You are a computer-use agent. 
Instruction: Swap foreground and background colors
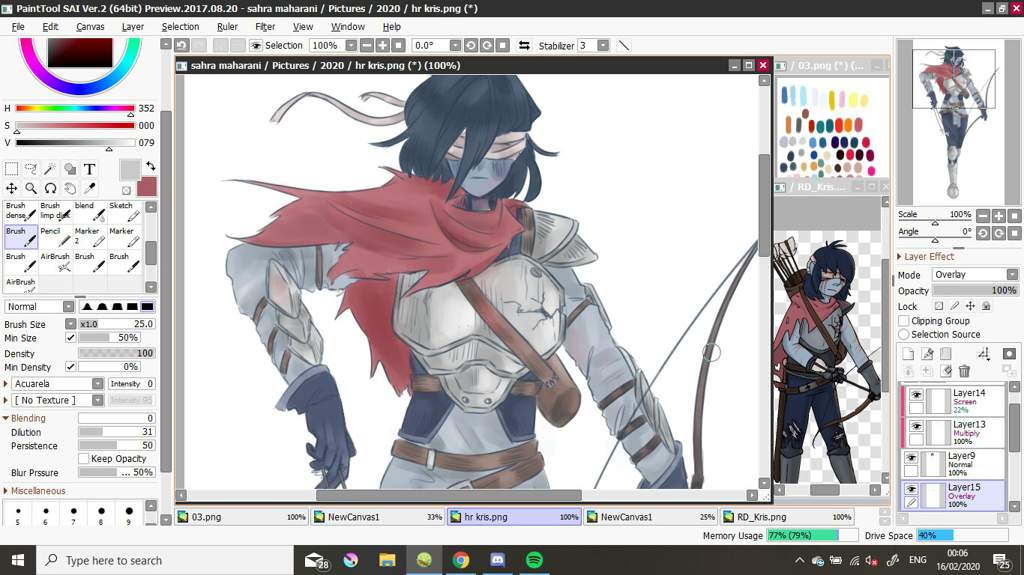(x=150, y=166)
